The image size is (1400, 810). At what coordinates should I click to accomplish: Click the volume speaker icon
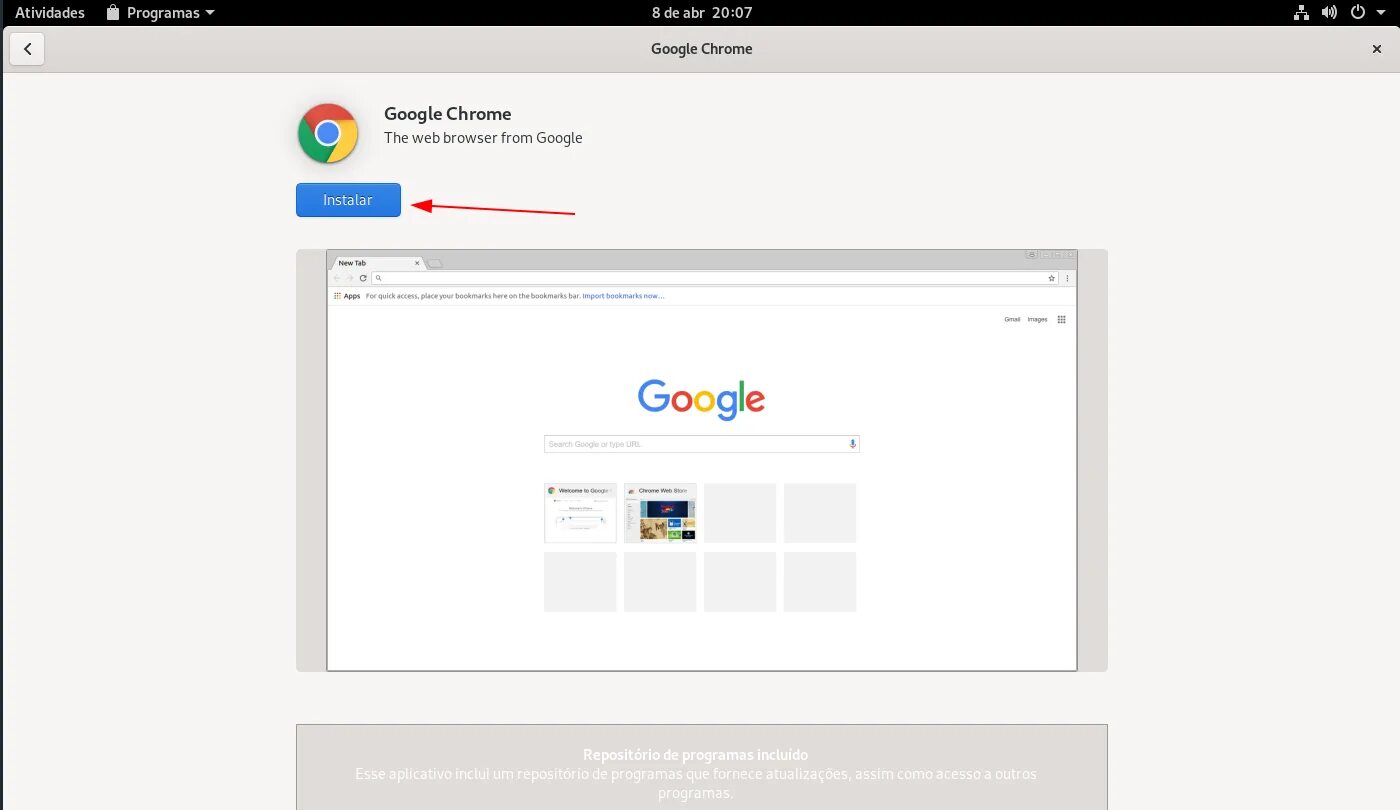(1329, 13)
